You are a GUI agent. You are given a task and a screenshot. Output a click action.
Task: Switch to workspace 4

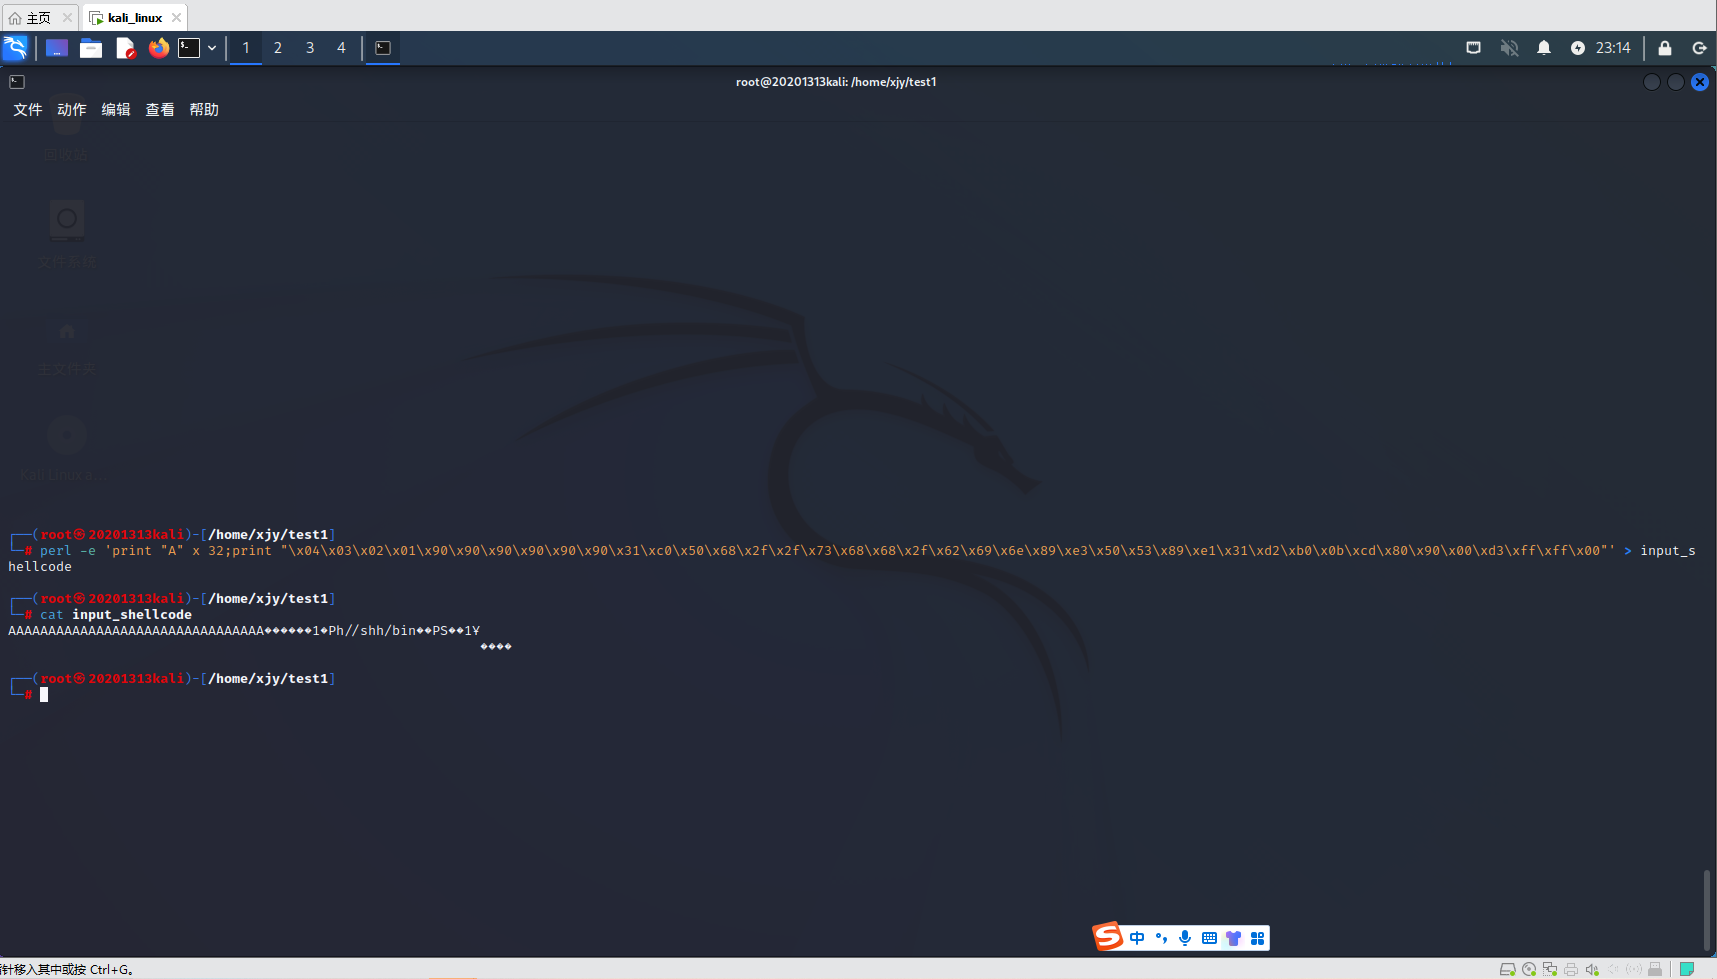pyautogui.click(x=341, y=48)
